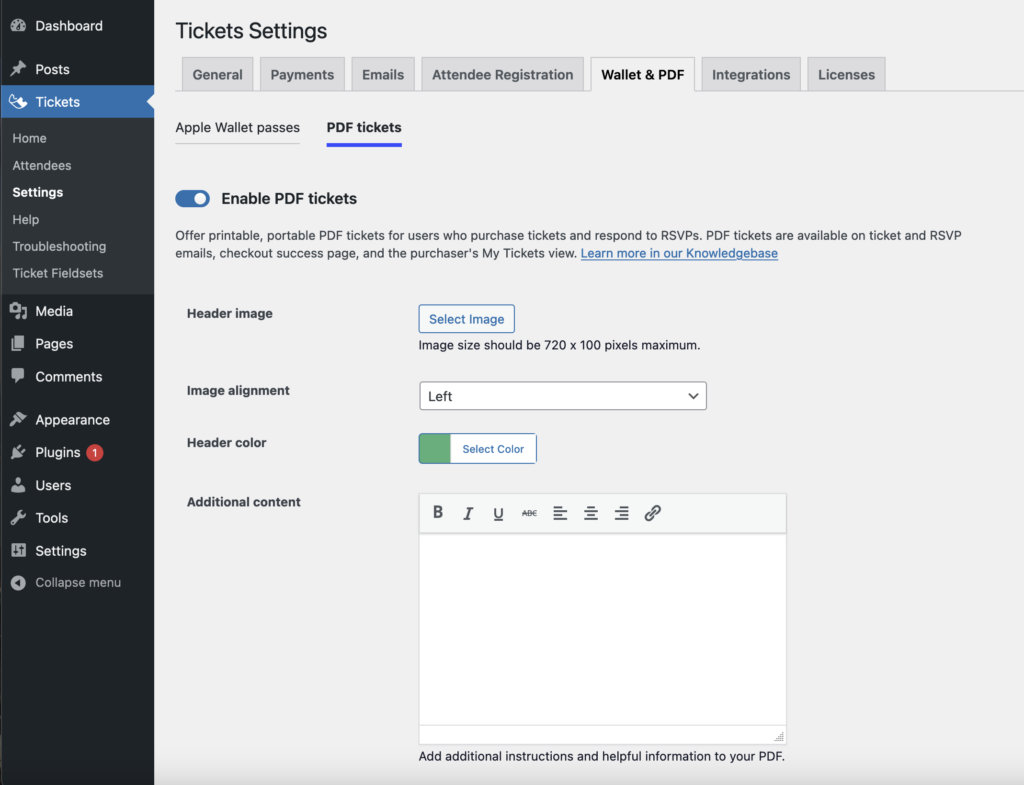Collapse the WordPress admin menu
Screen dimensions: 1024x785
coord(70,581)
